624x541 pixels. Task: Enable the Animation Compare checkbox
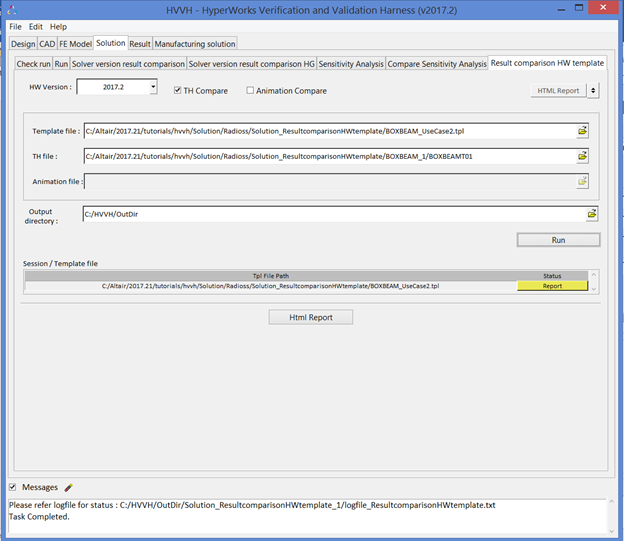[250, 91]
